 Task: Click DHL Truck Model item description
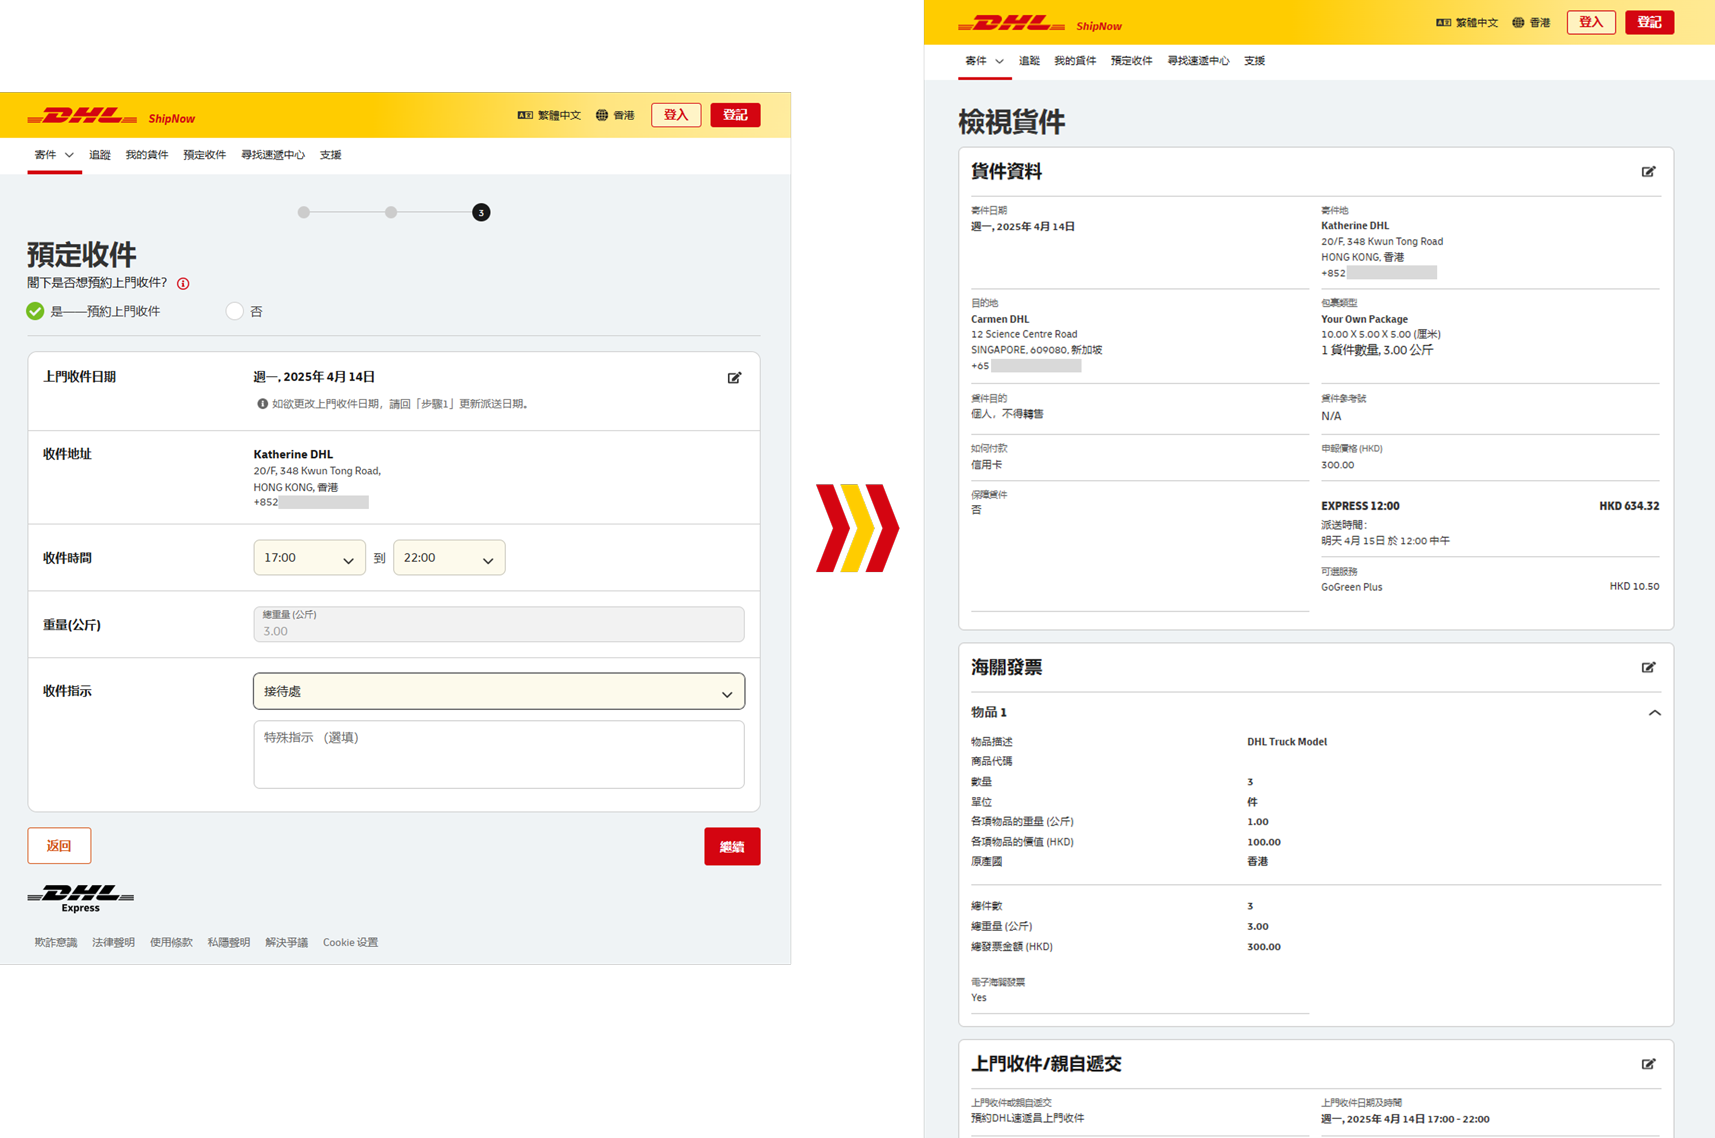[x=1287, y=742]
